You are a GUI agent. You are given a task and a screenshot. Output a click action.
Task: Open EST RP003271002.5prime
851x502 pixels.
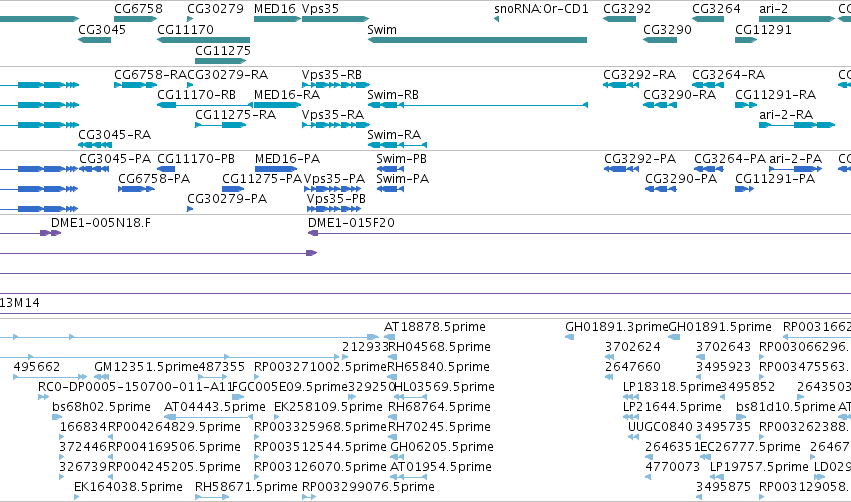[256, 377]
